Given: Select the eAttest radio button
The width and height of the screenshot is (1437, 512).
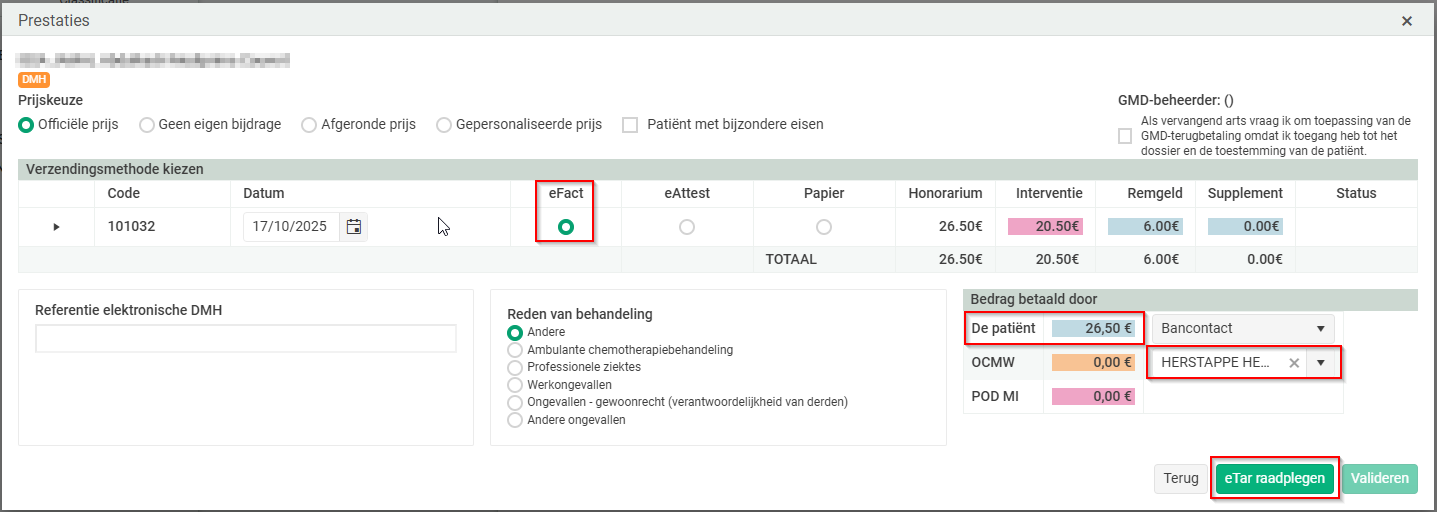Looking at the screenshot, I should pyautogui.click(x=686, y=227).
